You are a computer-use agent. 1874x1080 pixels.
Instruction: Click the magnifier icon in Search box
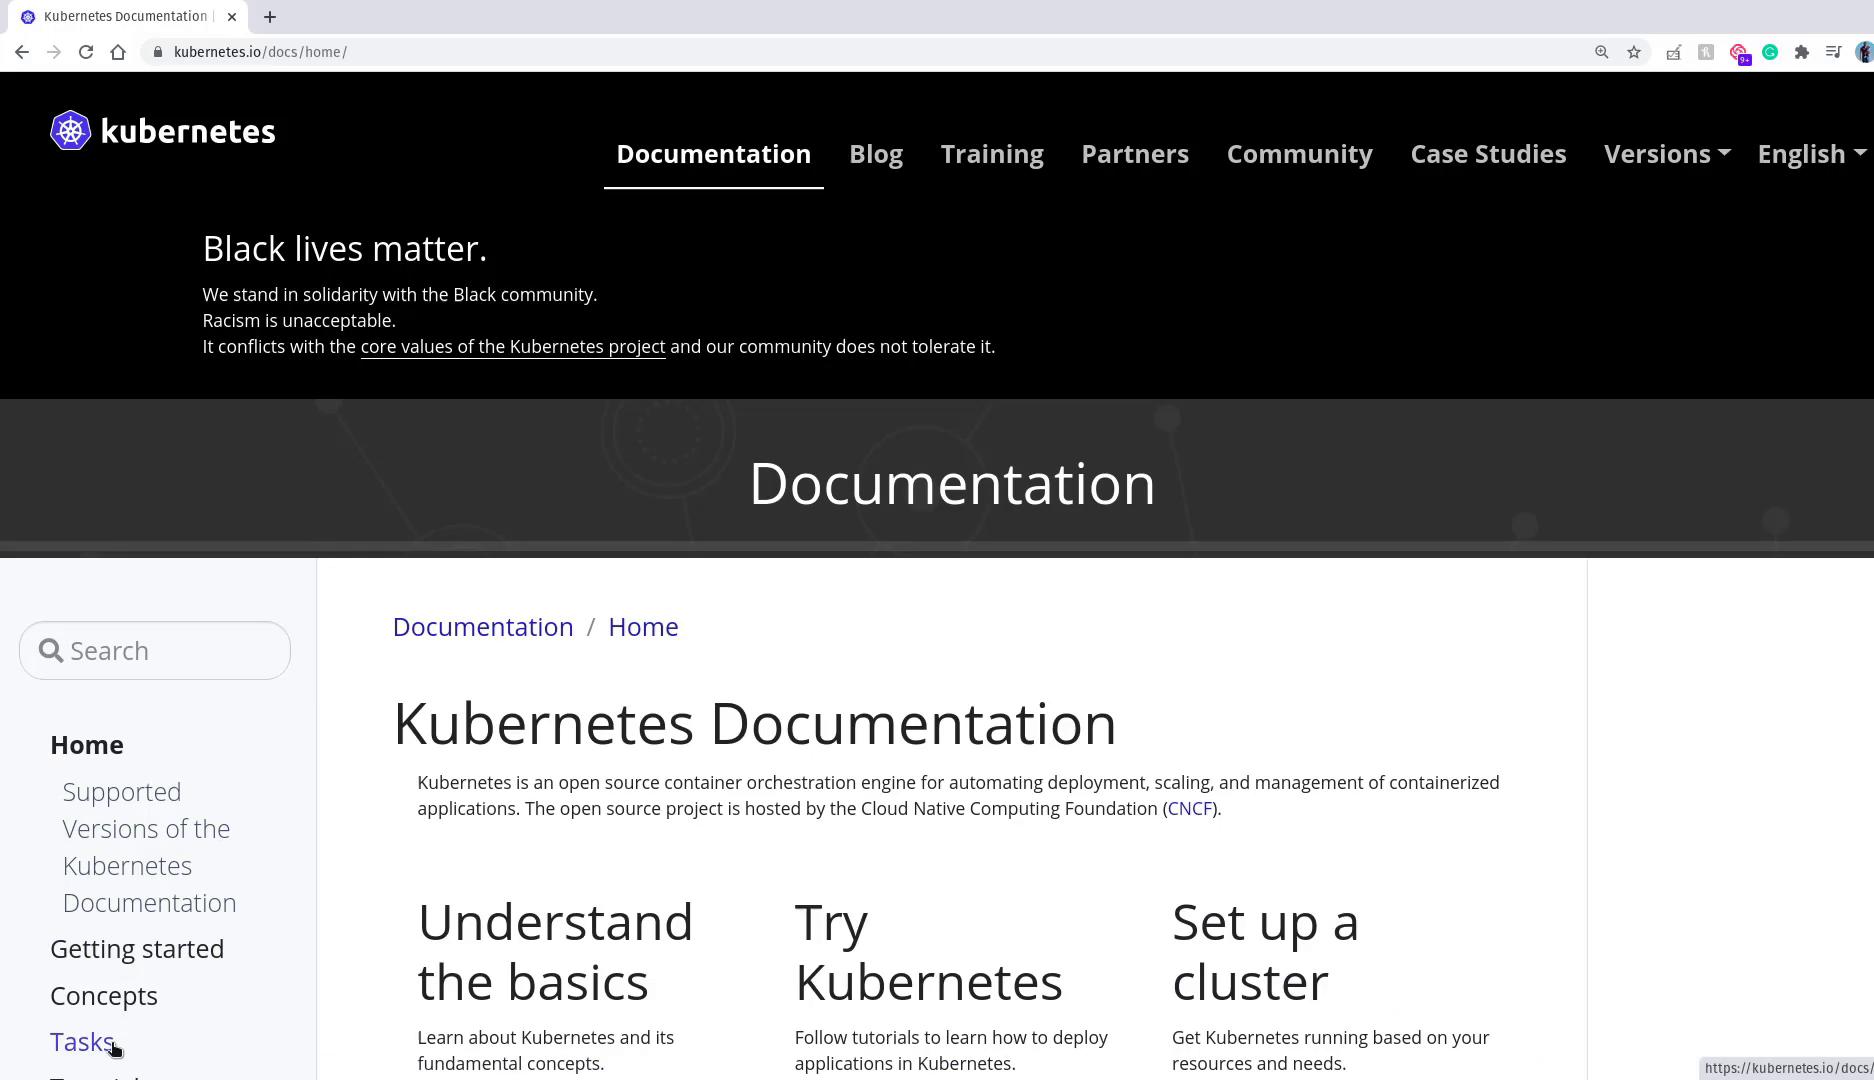tap(51, 651)
